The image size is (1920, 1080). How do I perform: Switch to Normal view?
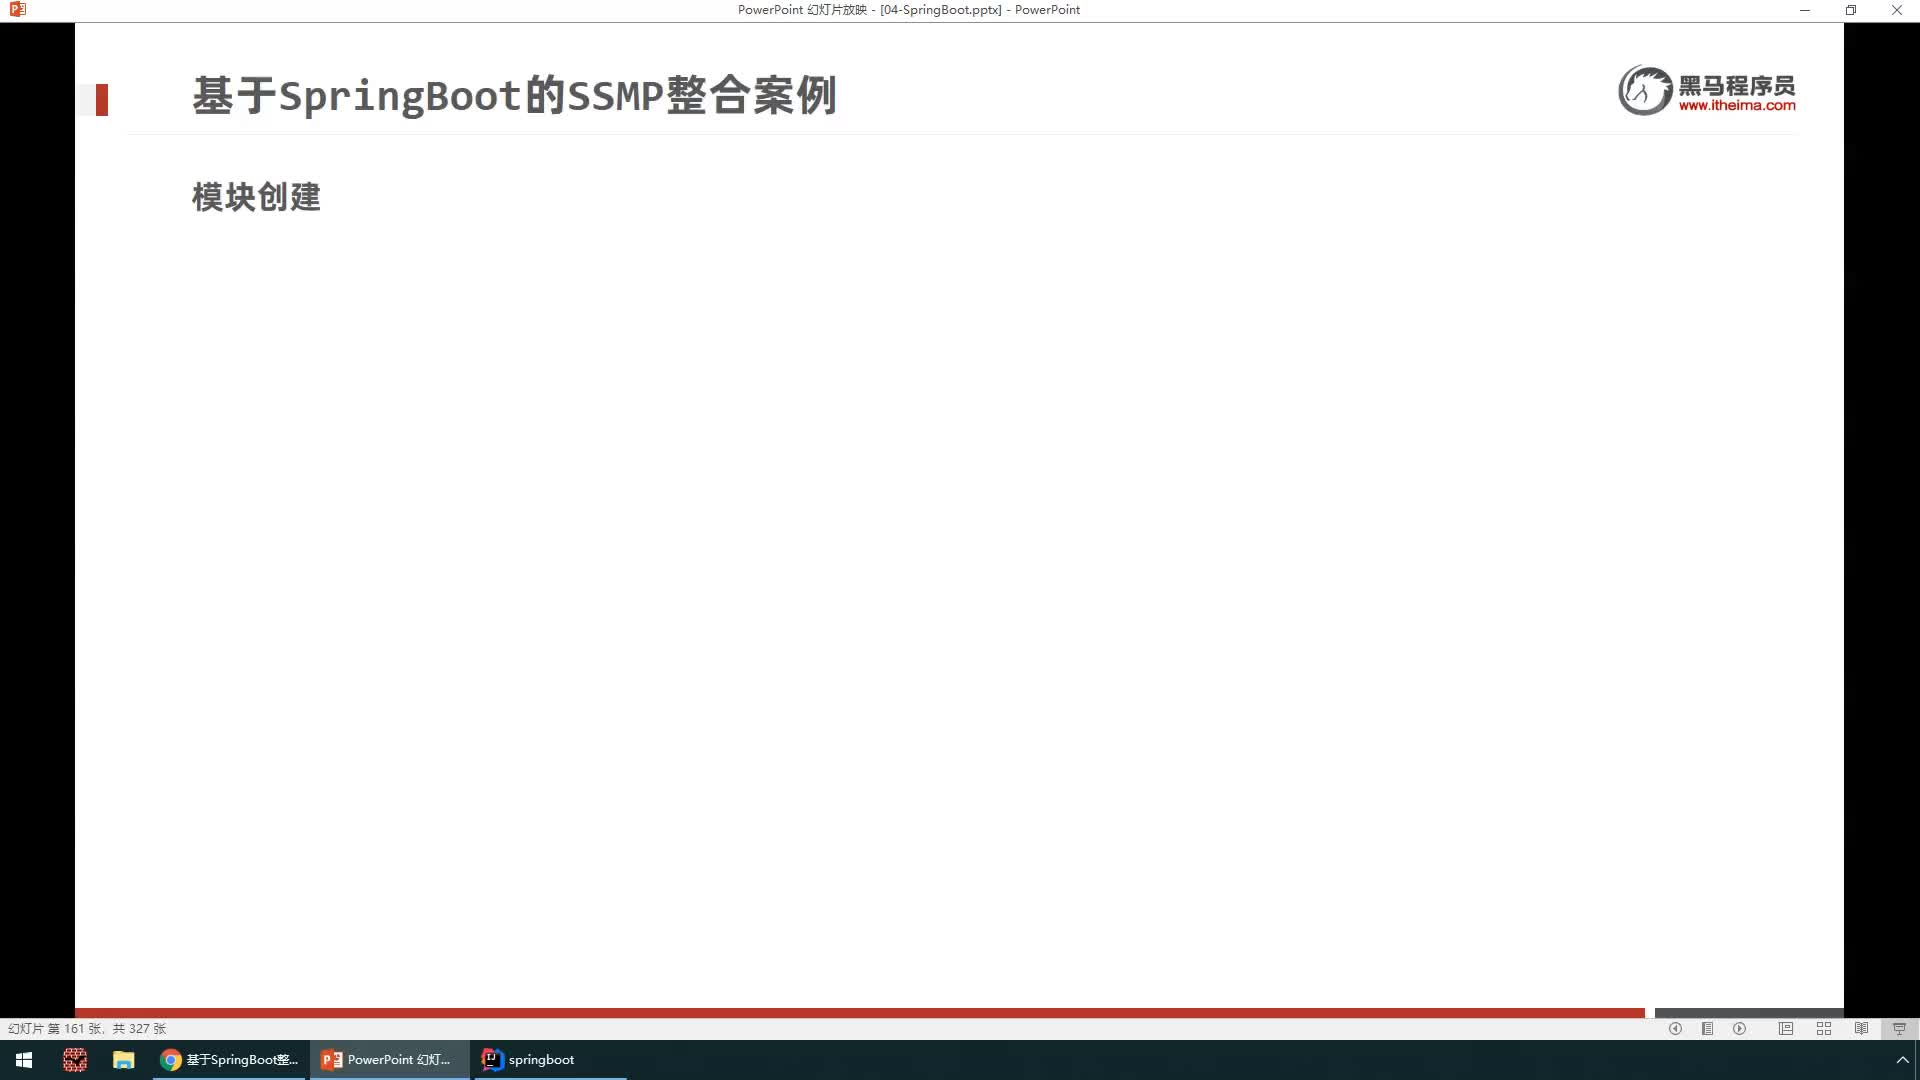pyautogui.click(x=1786, y=1028)
